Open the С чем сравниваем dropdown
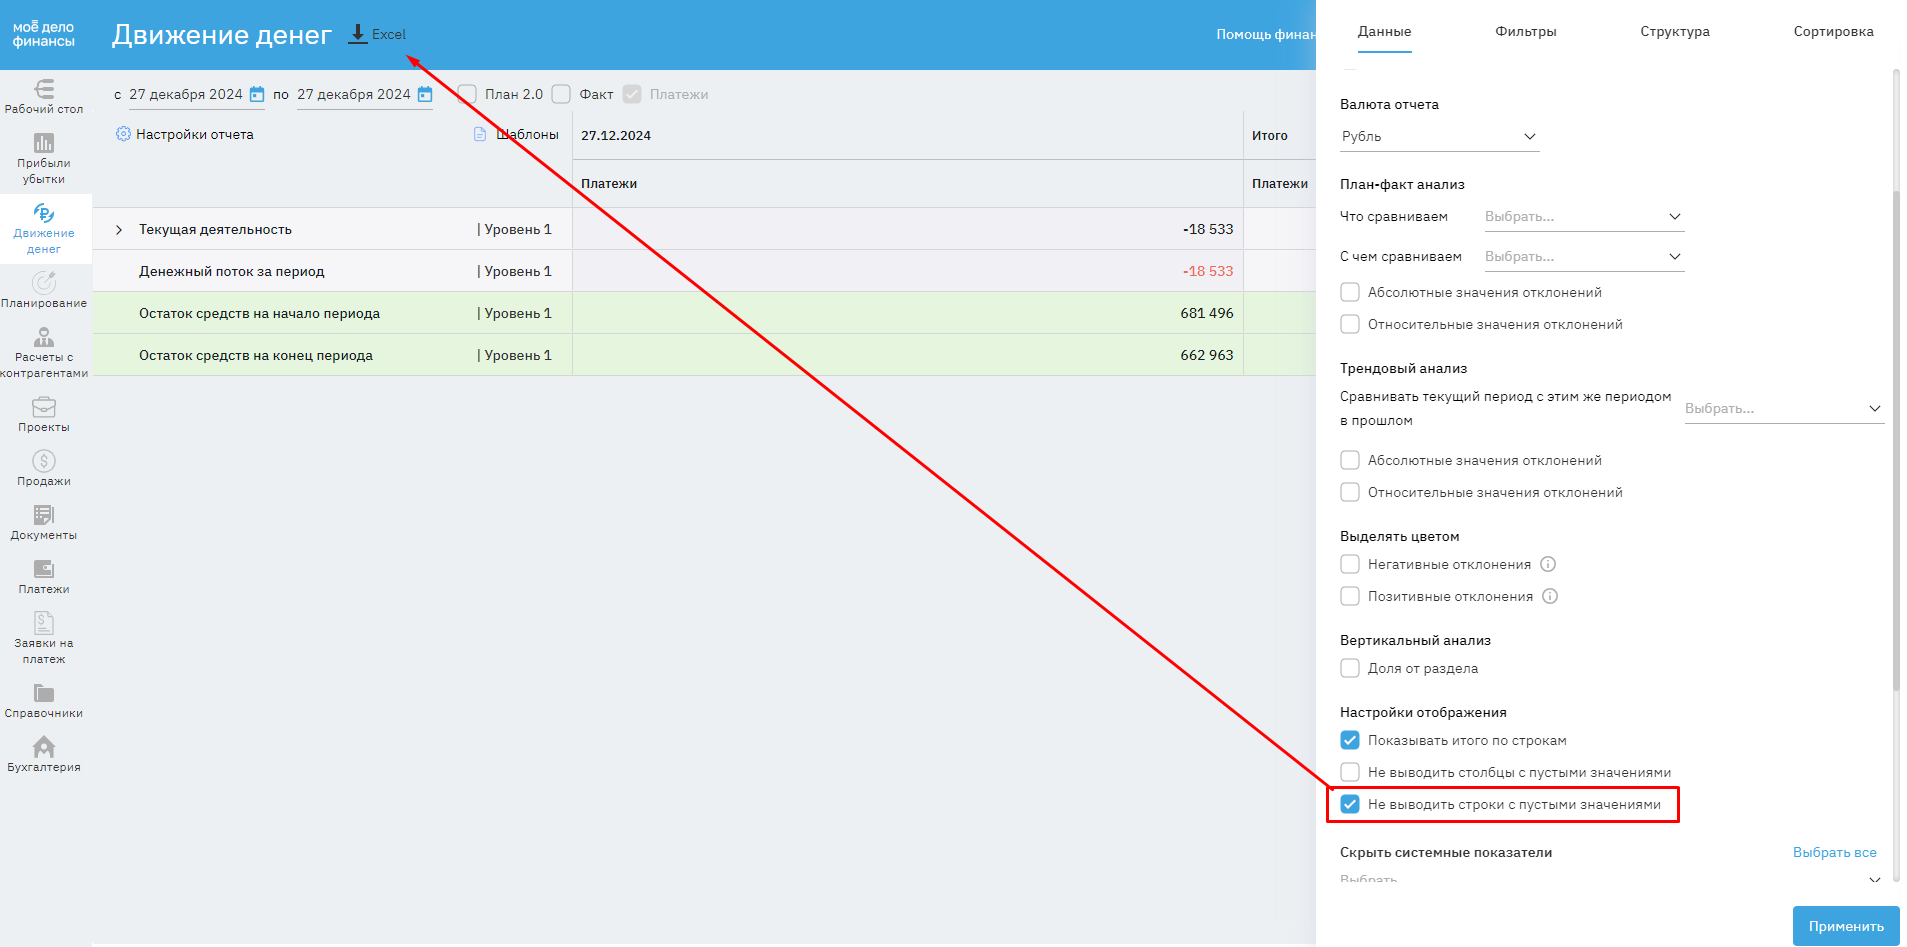 (1583, 257)
